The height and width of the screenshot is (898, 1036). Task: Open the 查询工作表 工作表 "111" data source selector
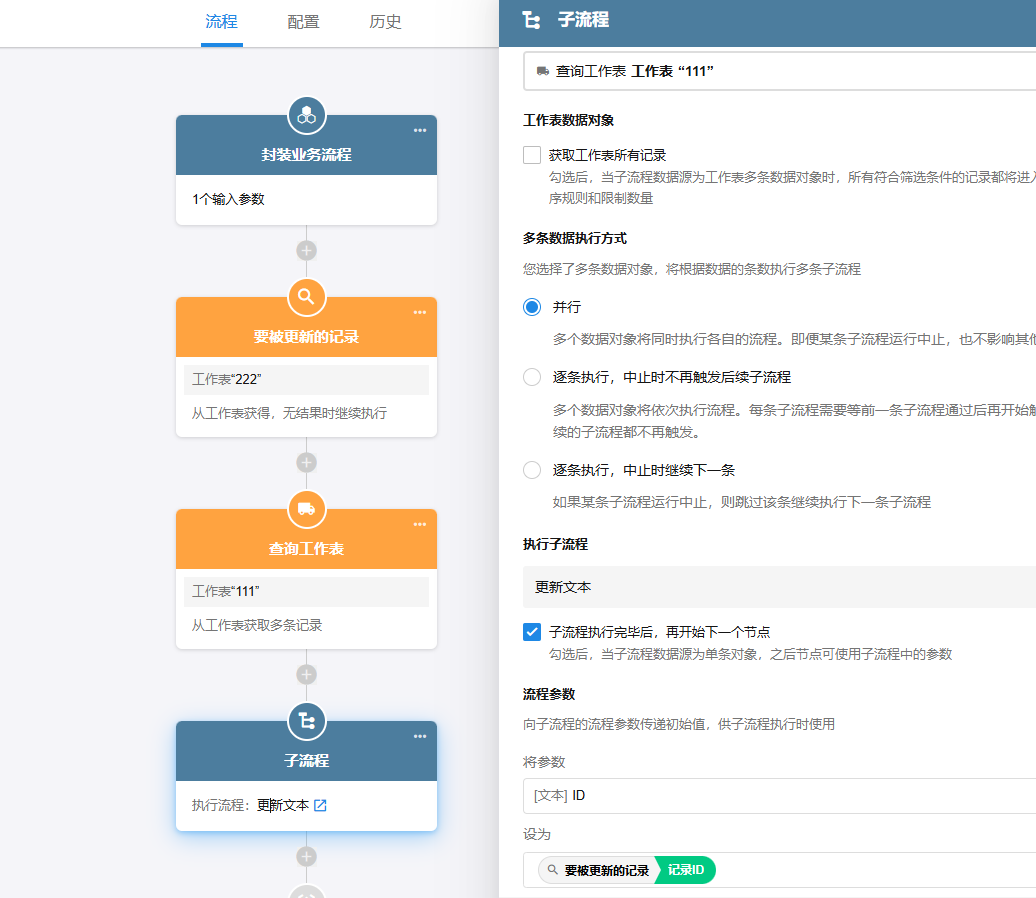[x=778, y=71]
